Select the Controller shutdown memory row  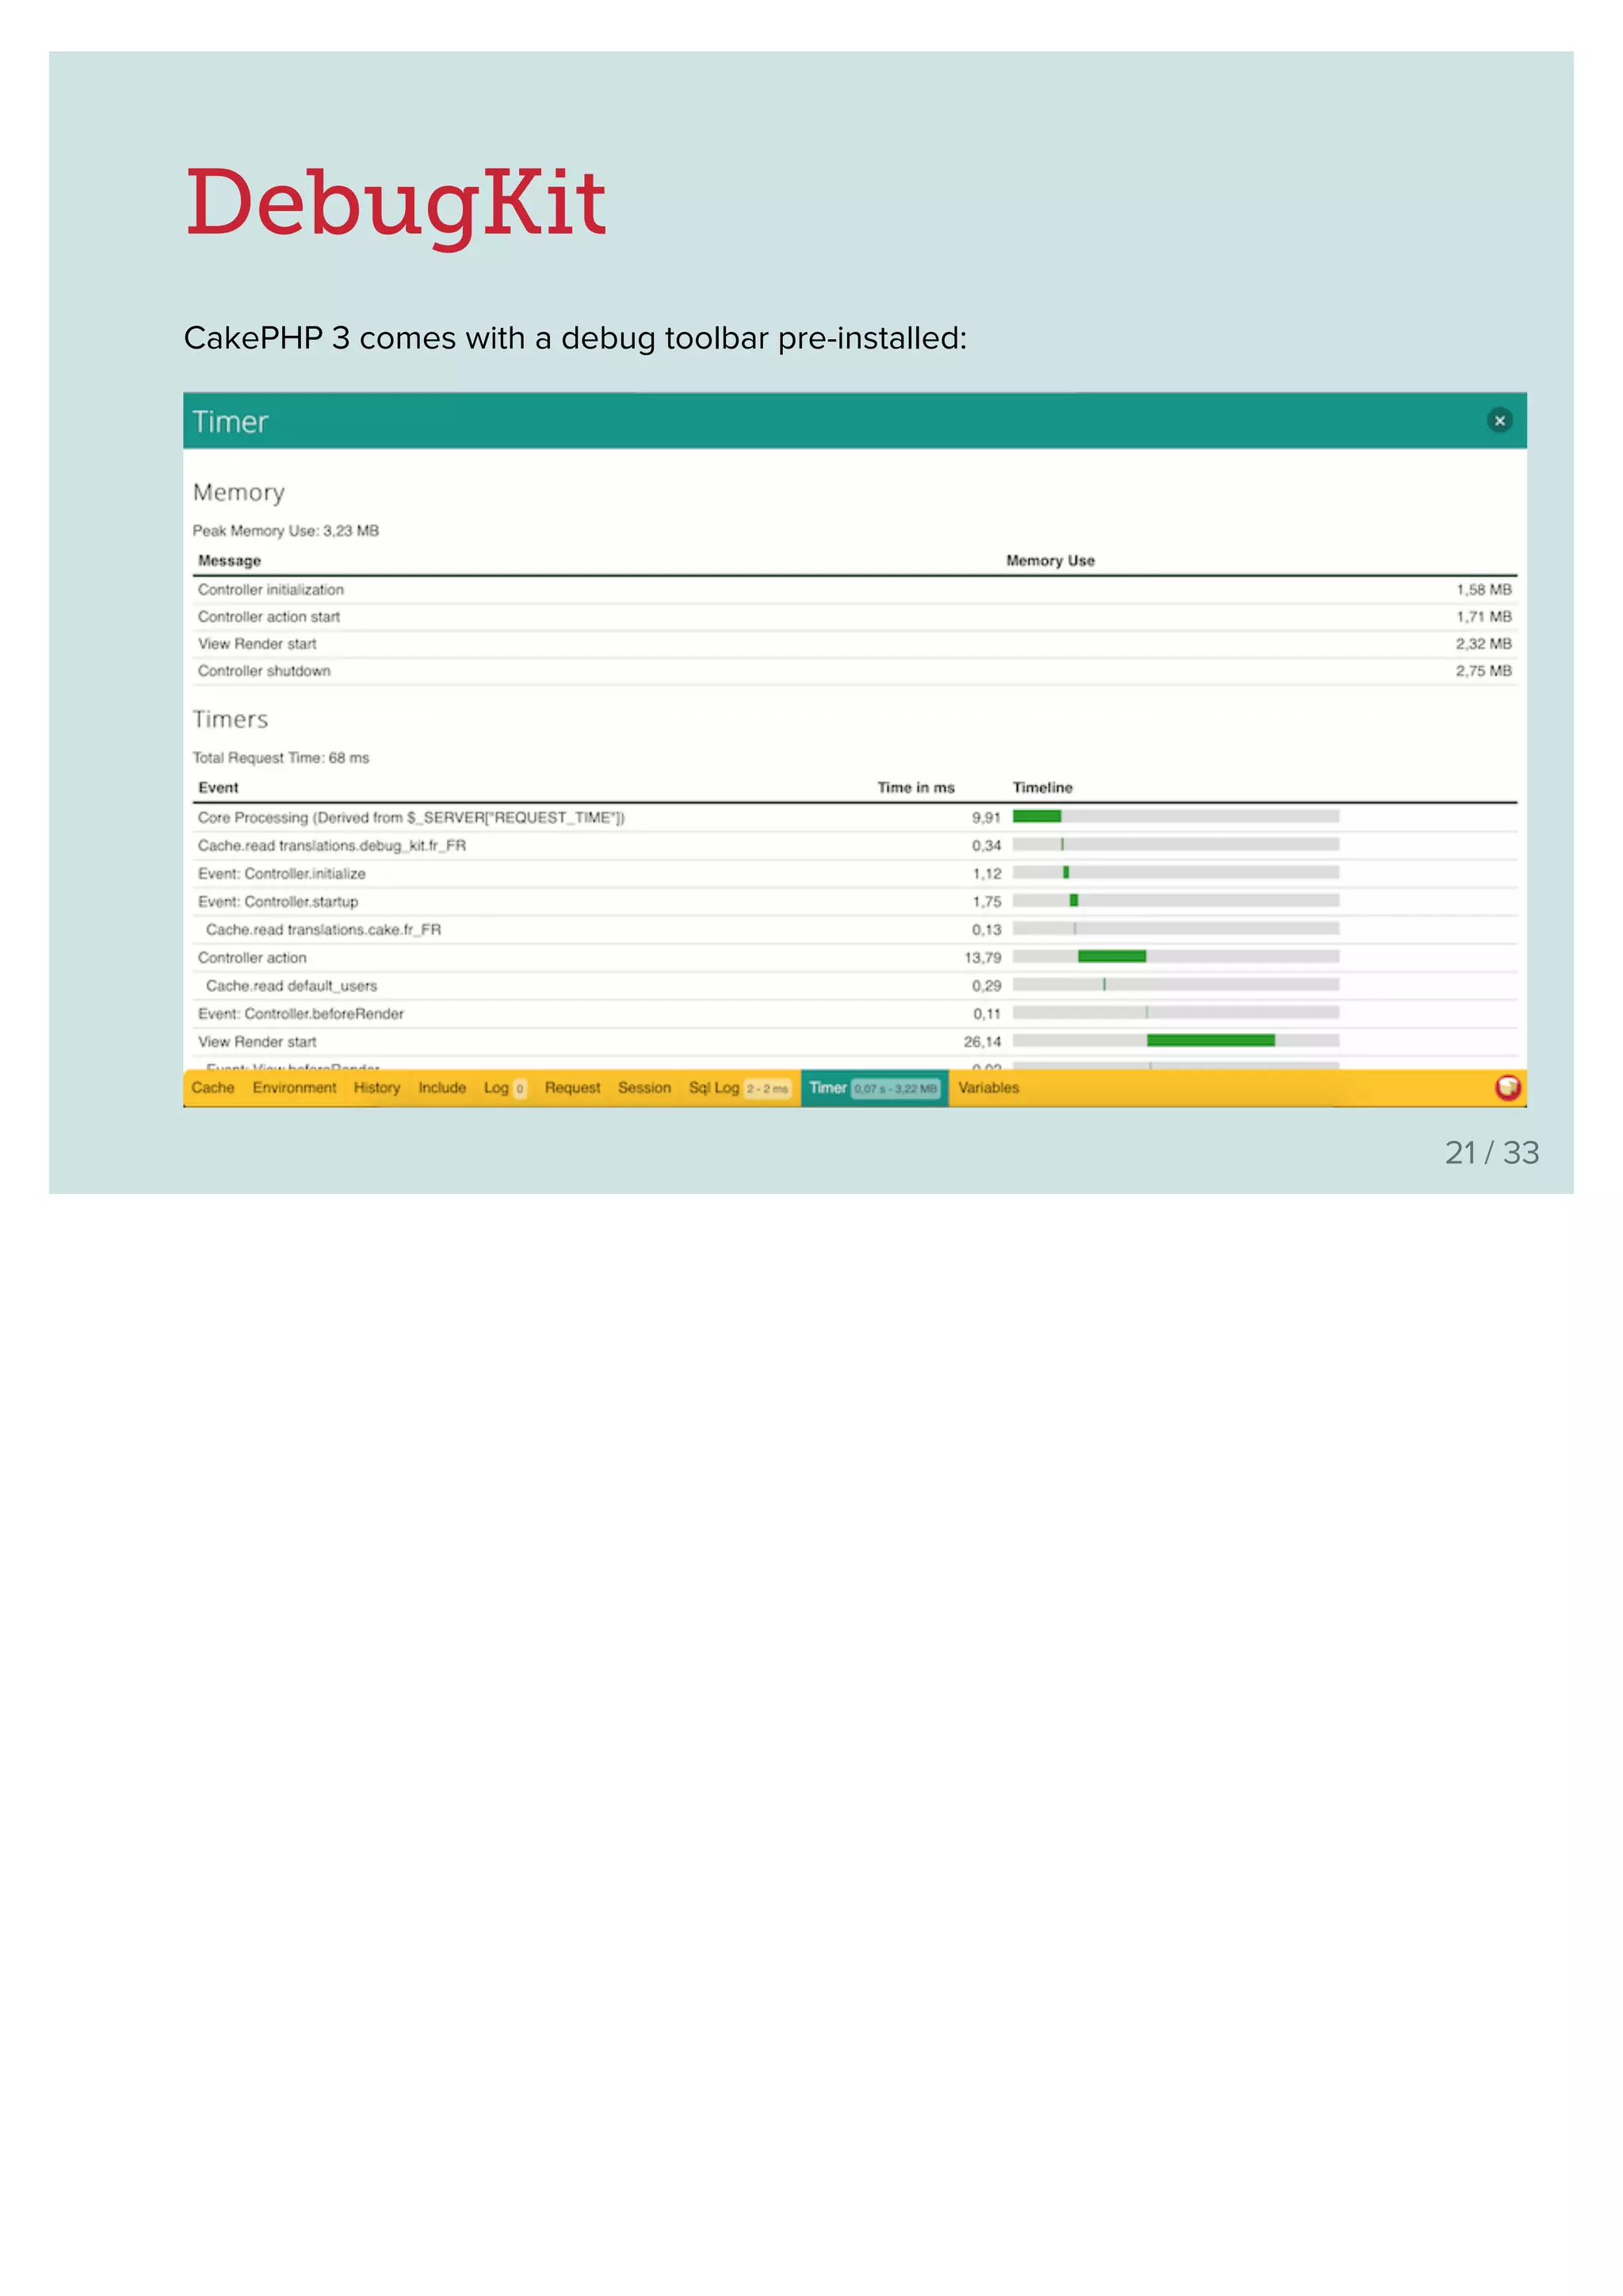click(264, 671)
